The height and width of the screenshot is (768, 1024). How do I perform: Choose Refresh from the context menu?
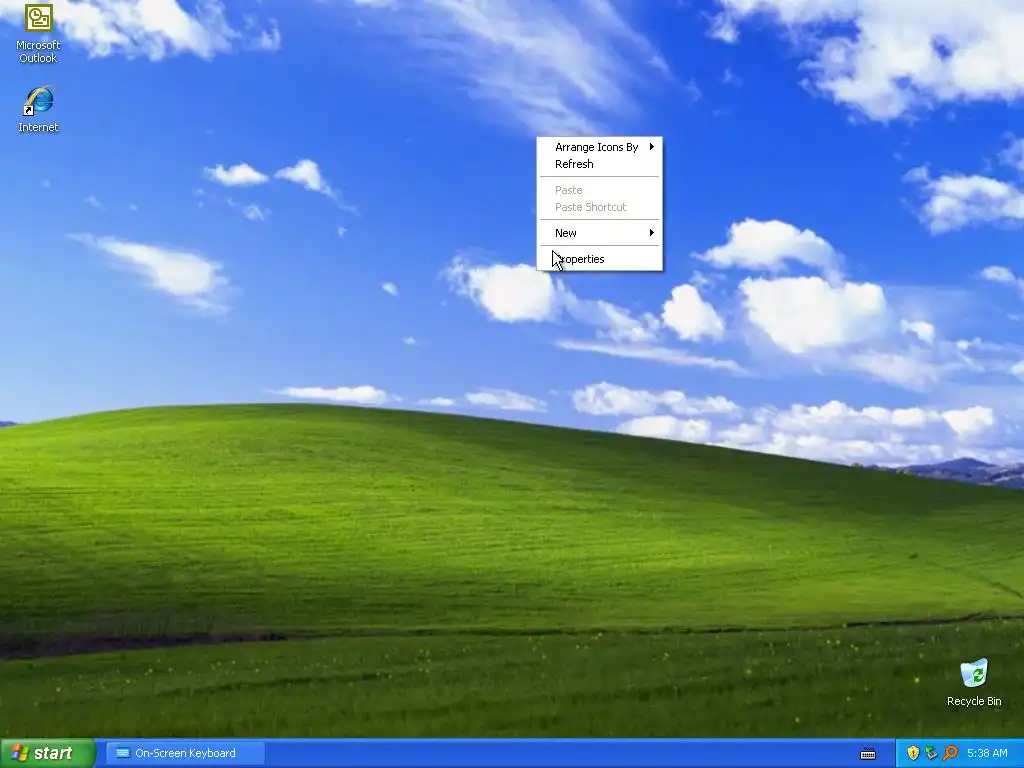(x=600, y=164)
